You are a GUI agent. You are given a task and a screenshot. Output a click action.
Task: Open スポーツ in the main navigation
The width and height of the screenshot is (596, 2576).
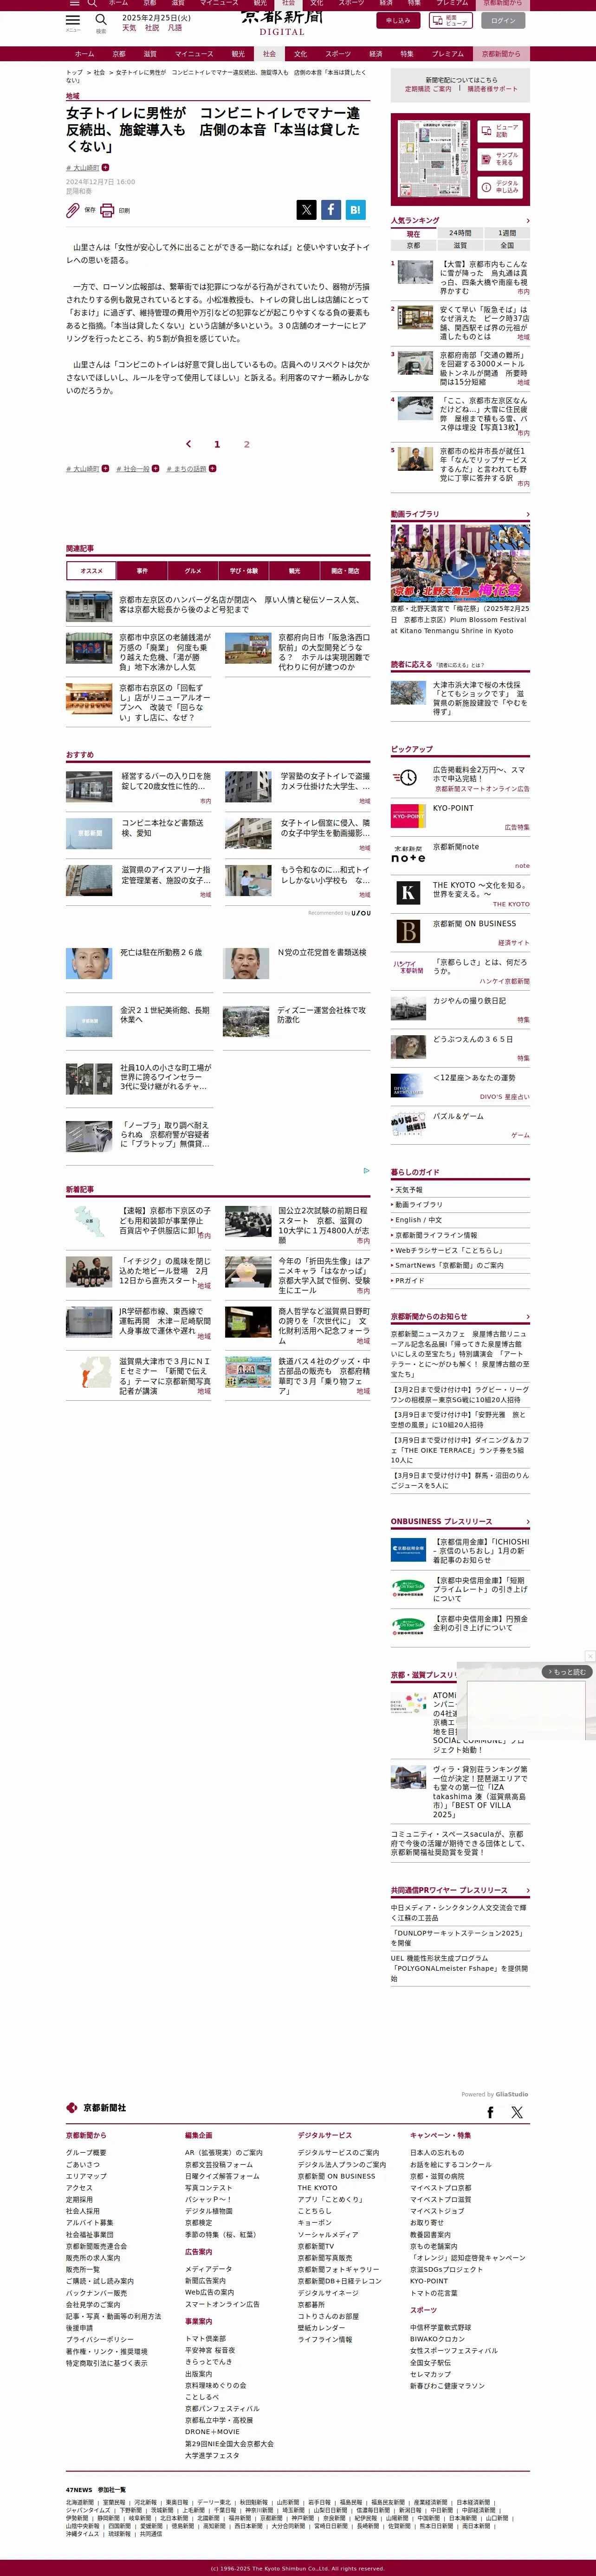pyautogui.click(x=338, y=54)
